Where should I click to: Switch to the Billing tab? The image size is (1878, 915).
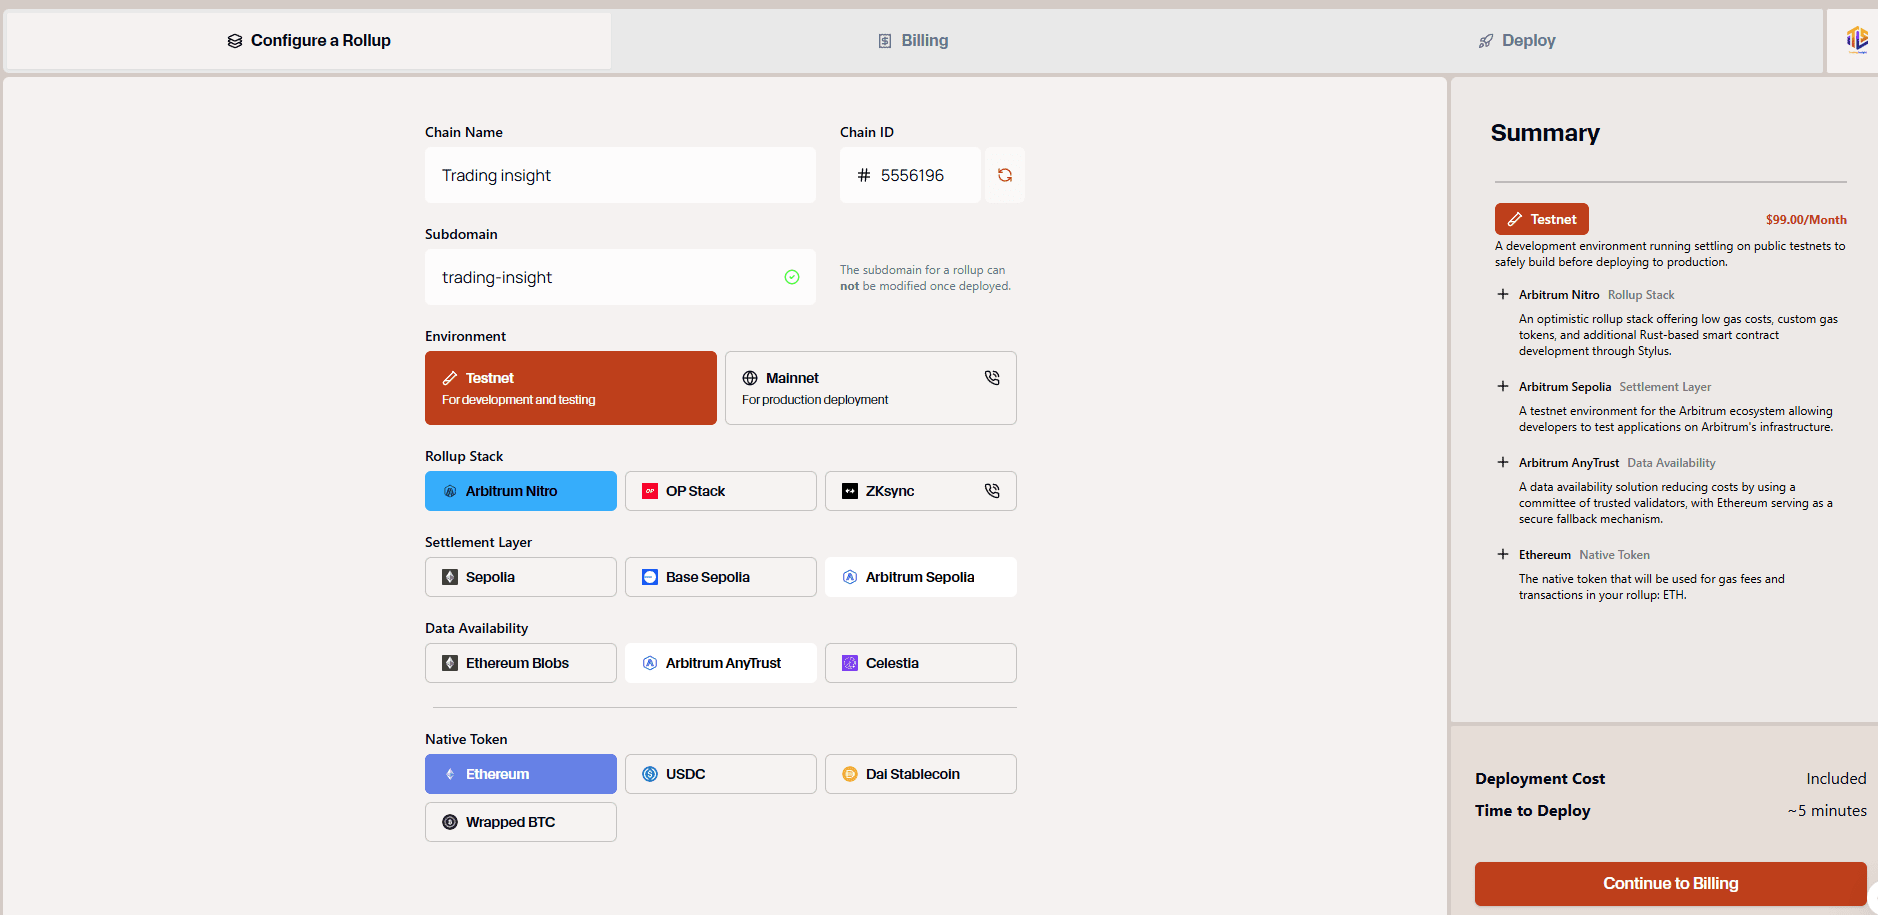pyautogui.click(x=913, y=41)
